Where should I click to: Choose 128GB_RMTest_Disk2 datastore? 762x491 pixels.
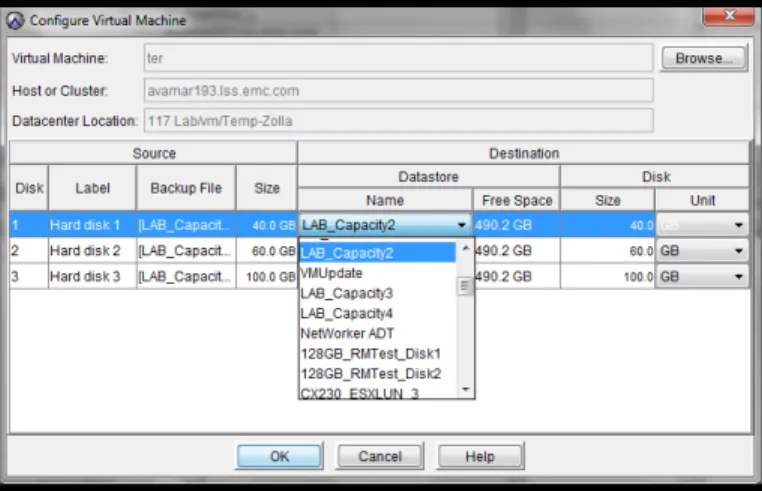point(378,373)
